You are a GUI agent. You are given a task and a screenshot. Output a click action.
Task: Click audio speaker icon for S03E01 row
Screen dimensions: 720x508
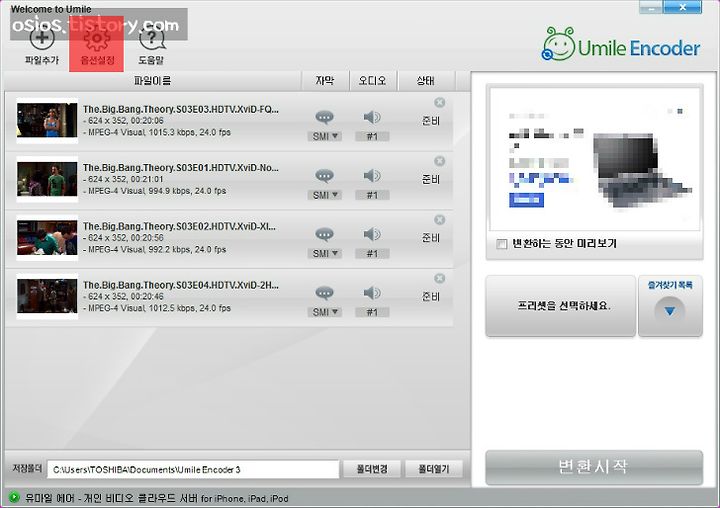372,175
